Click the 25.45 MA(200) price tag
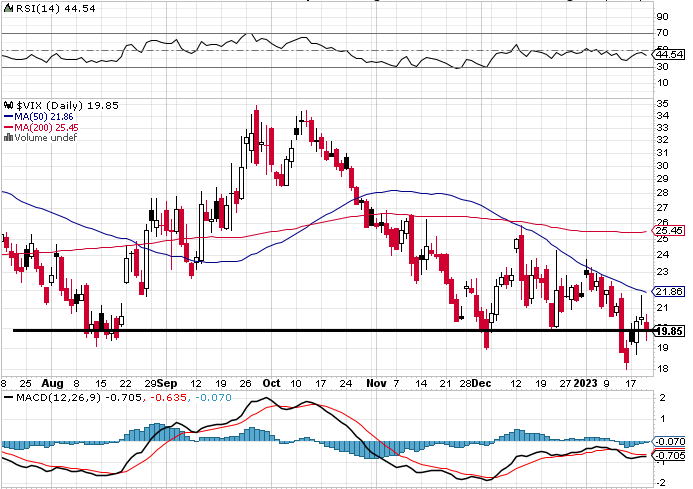The image size is (693, 489). [x=669, y=230]
